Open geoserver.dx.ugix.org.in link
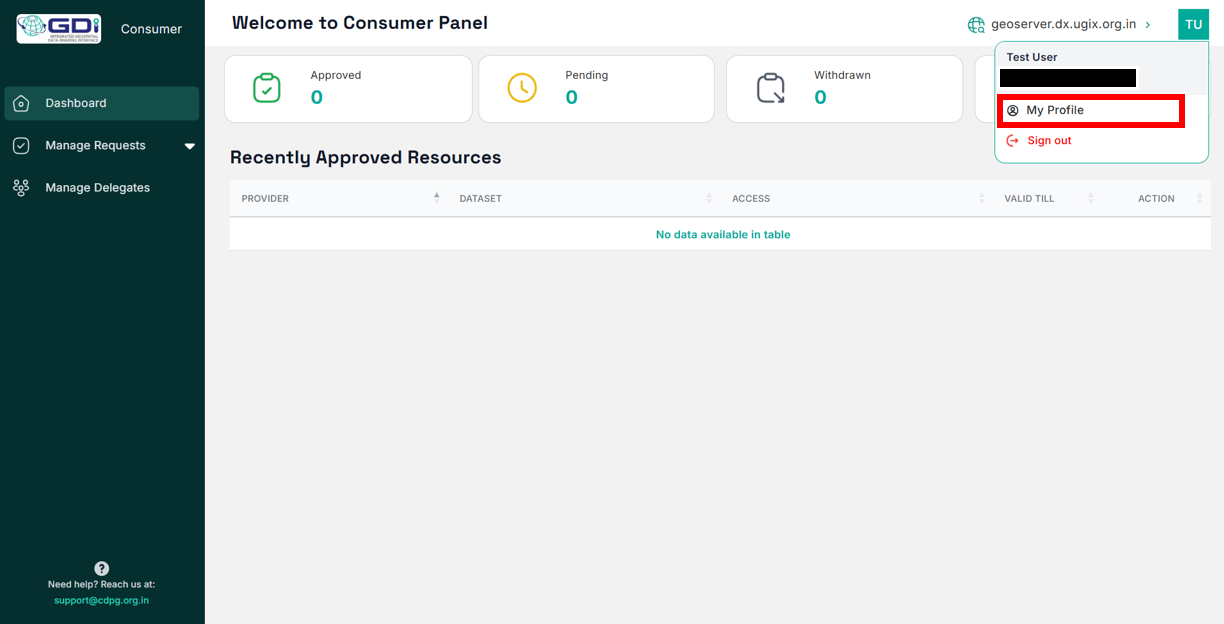Viewport: 1224px width, 624px height. pyautogui.click(x=1062, y=24)
